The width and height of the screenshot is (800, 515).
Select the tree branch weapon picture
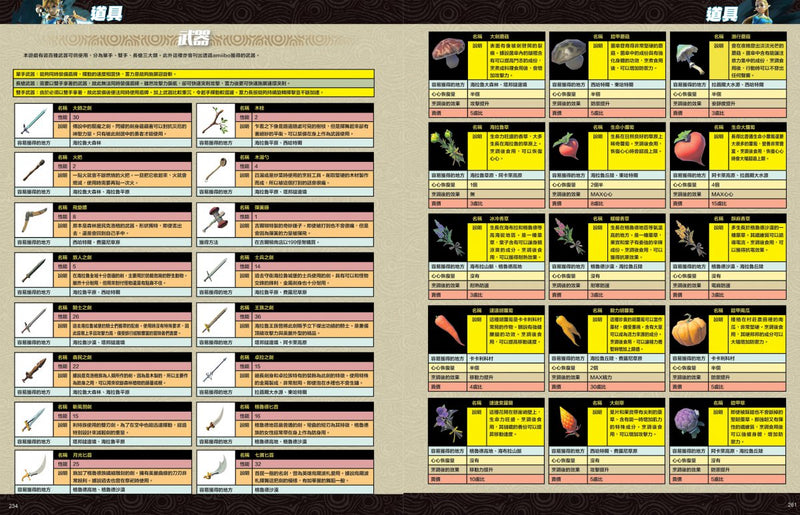click(x=216, y=121)
